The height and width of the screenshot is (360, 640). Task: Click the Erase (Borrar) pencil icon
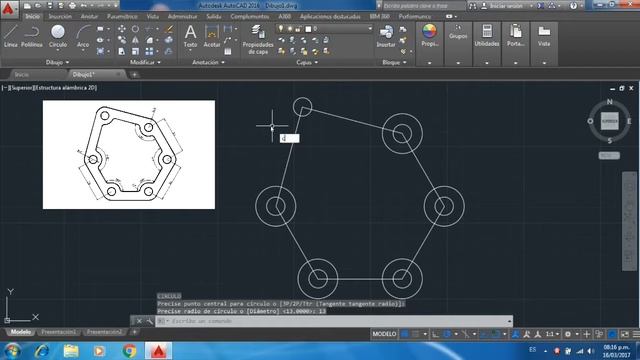(169, 29)
